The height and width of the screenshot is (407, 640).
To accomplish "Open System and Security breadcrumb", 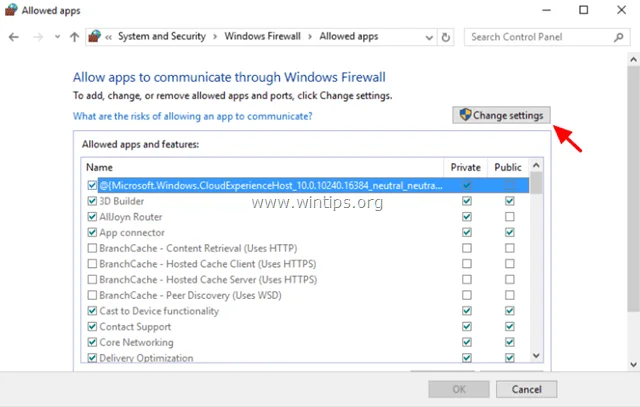I will coord(162,36).
